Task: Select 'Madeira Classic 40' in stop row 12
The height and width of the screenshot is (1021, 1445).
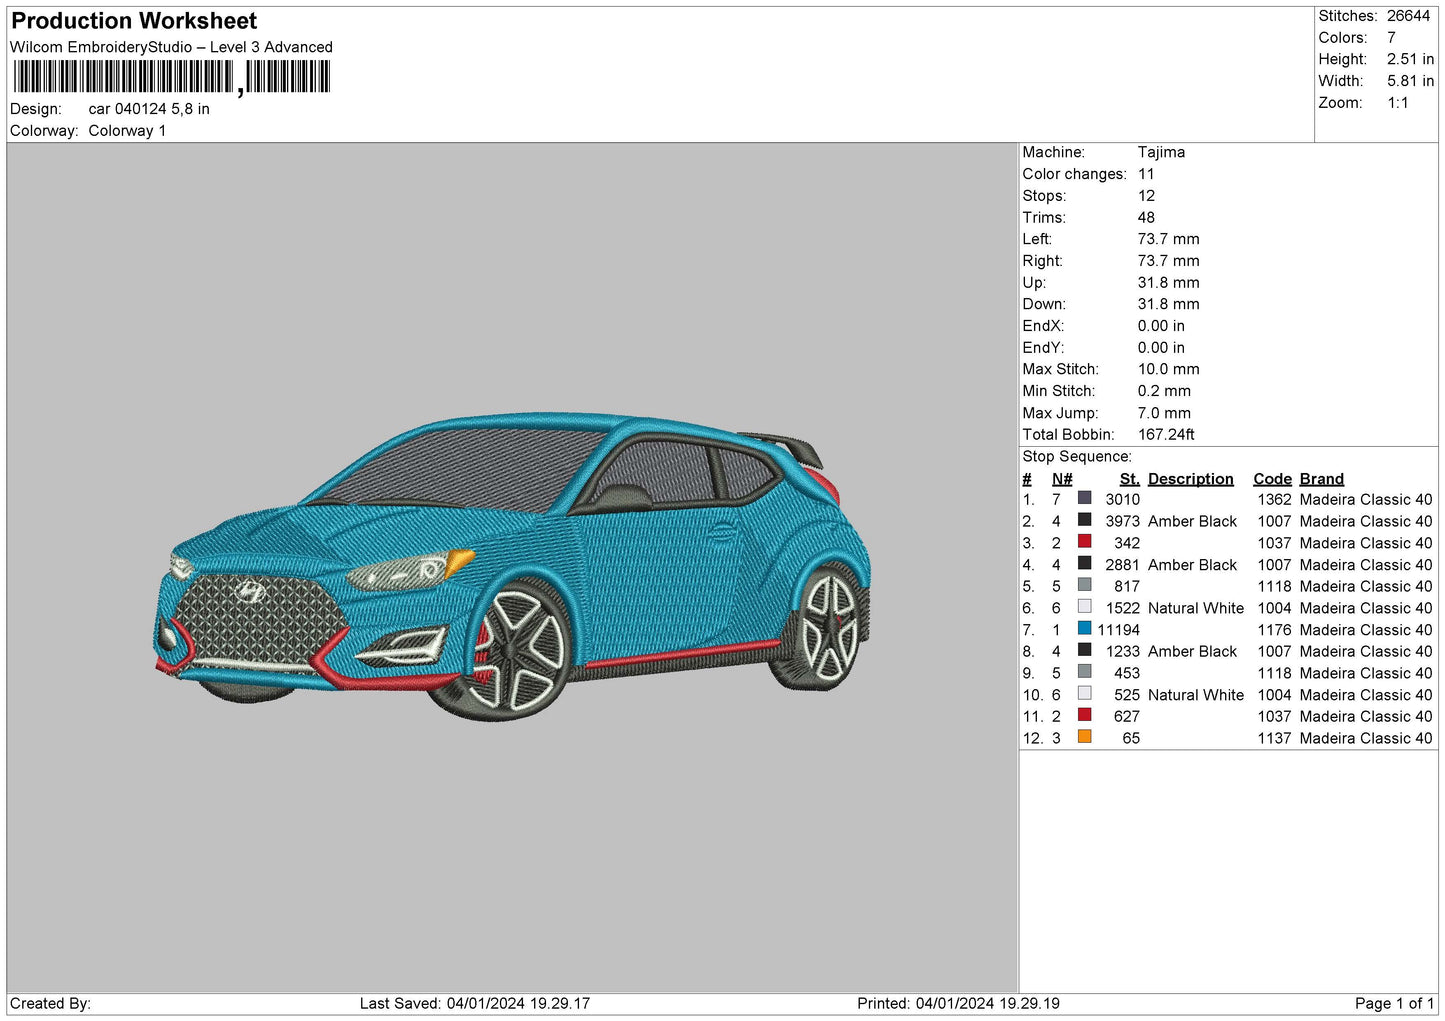Action: pyautogui.click(x=1366, y=739)
